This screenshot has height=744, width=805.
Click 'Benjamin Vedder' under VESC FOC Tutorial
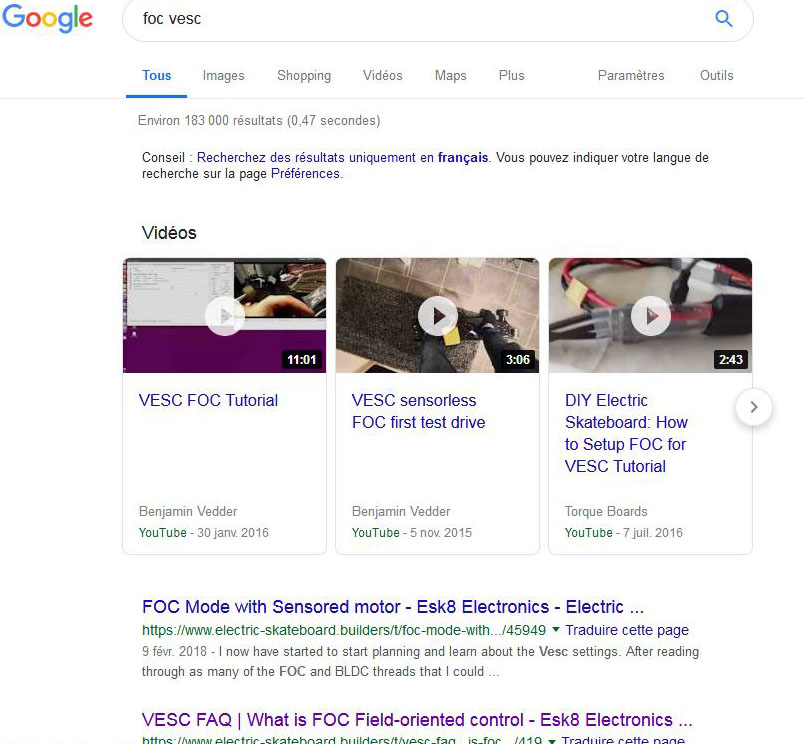(x=188, y=511)
